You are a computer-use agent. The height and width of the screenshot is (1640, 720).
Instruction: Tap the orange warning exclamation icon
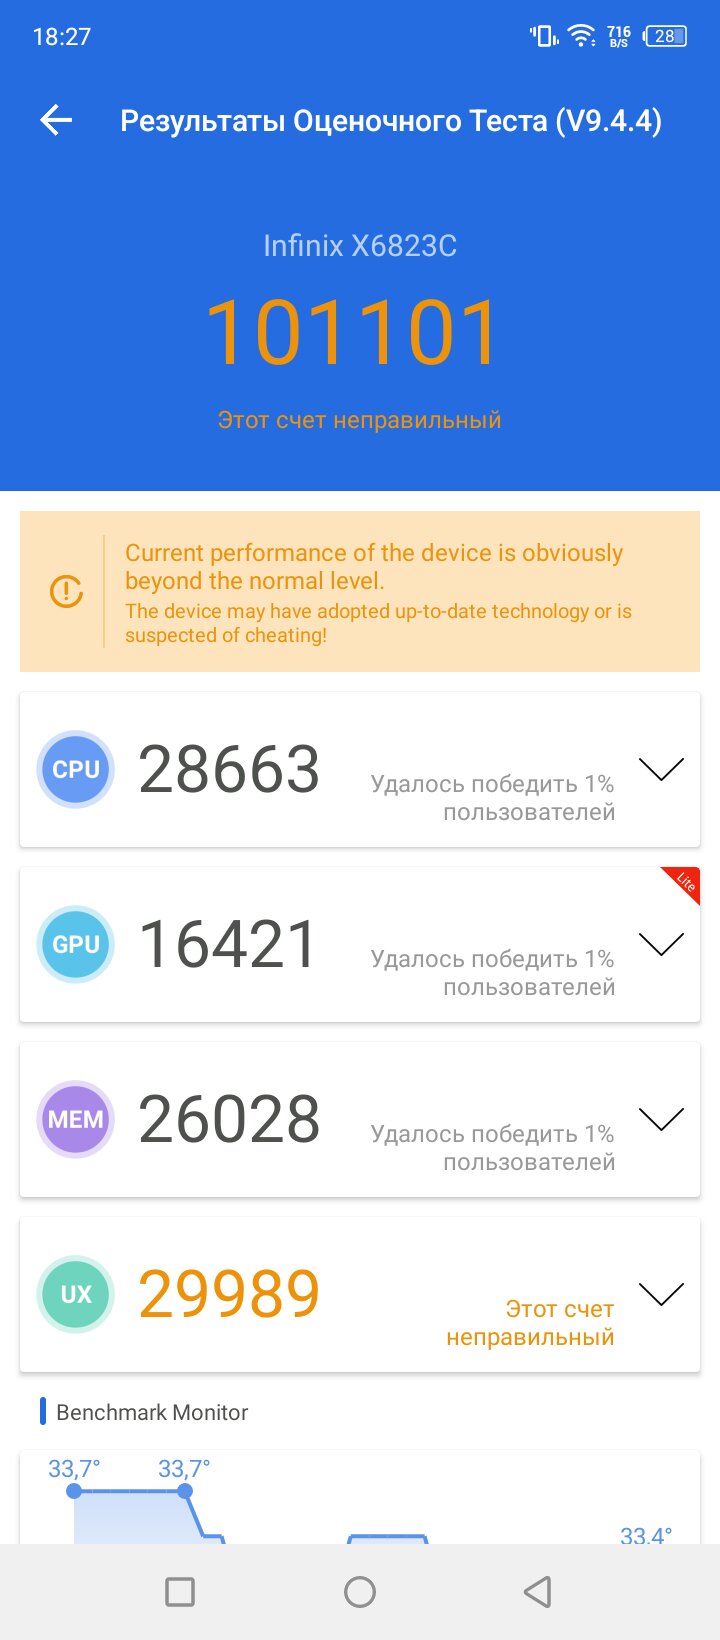pyautogui.click(x=66, y=591)
